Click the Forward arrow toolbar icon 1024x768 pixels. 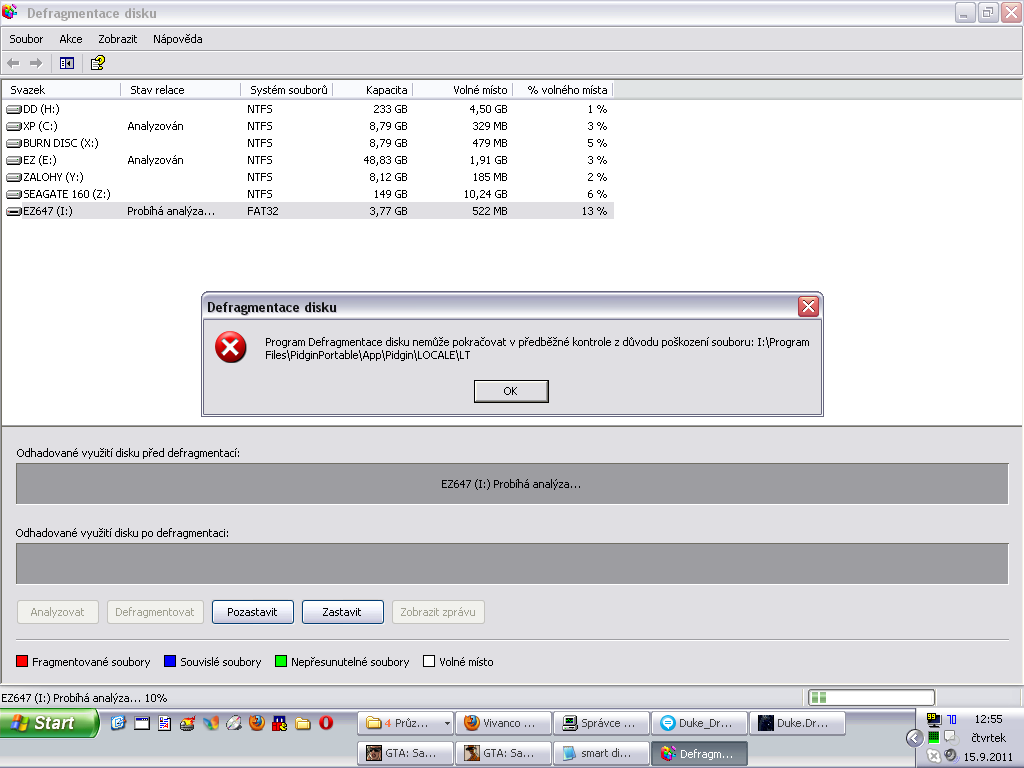pyautogui.click(x=36, y=63)
